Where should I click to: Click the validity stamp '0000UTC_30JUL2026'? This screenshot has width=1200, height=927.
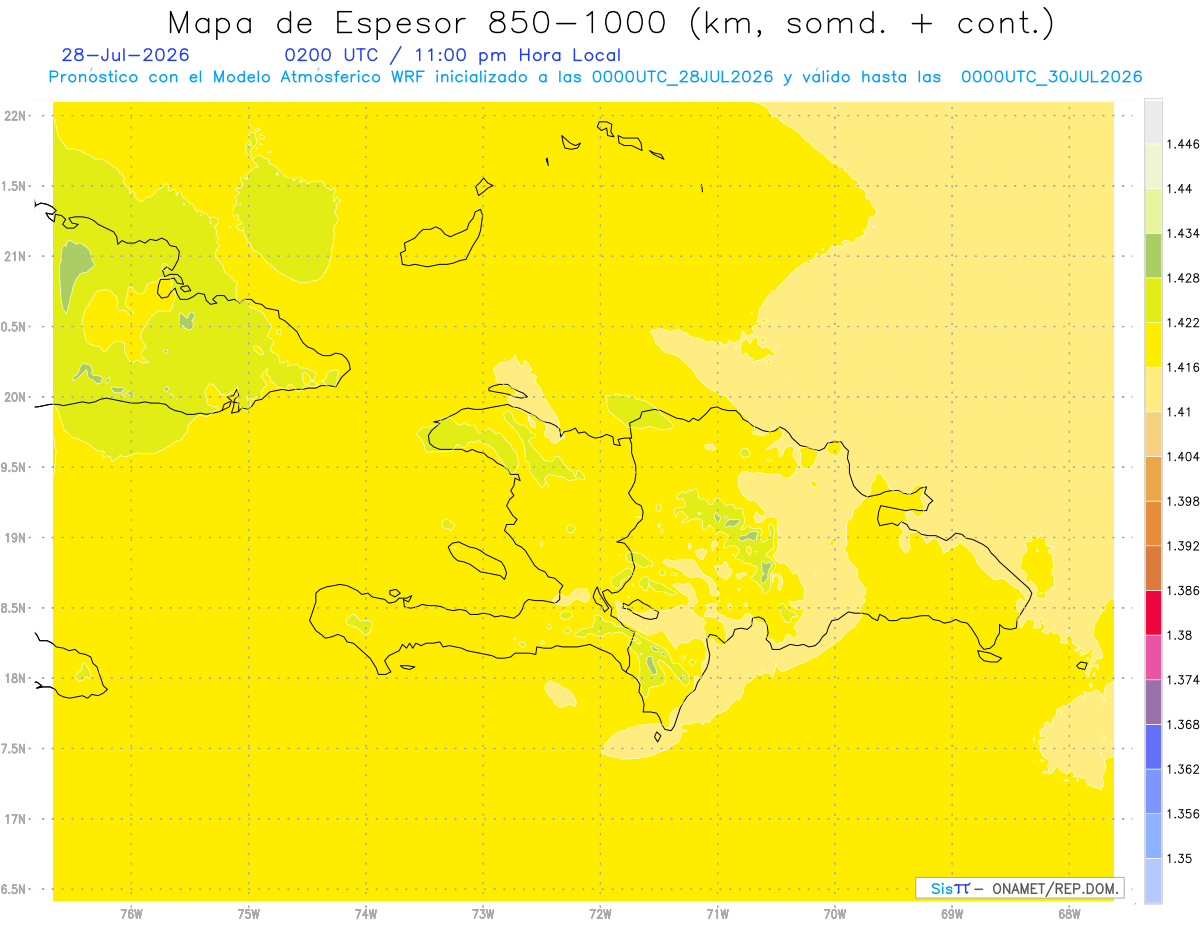click(x=1051, y=77)
